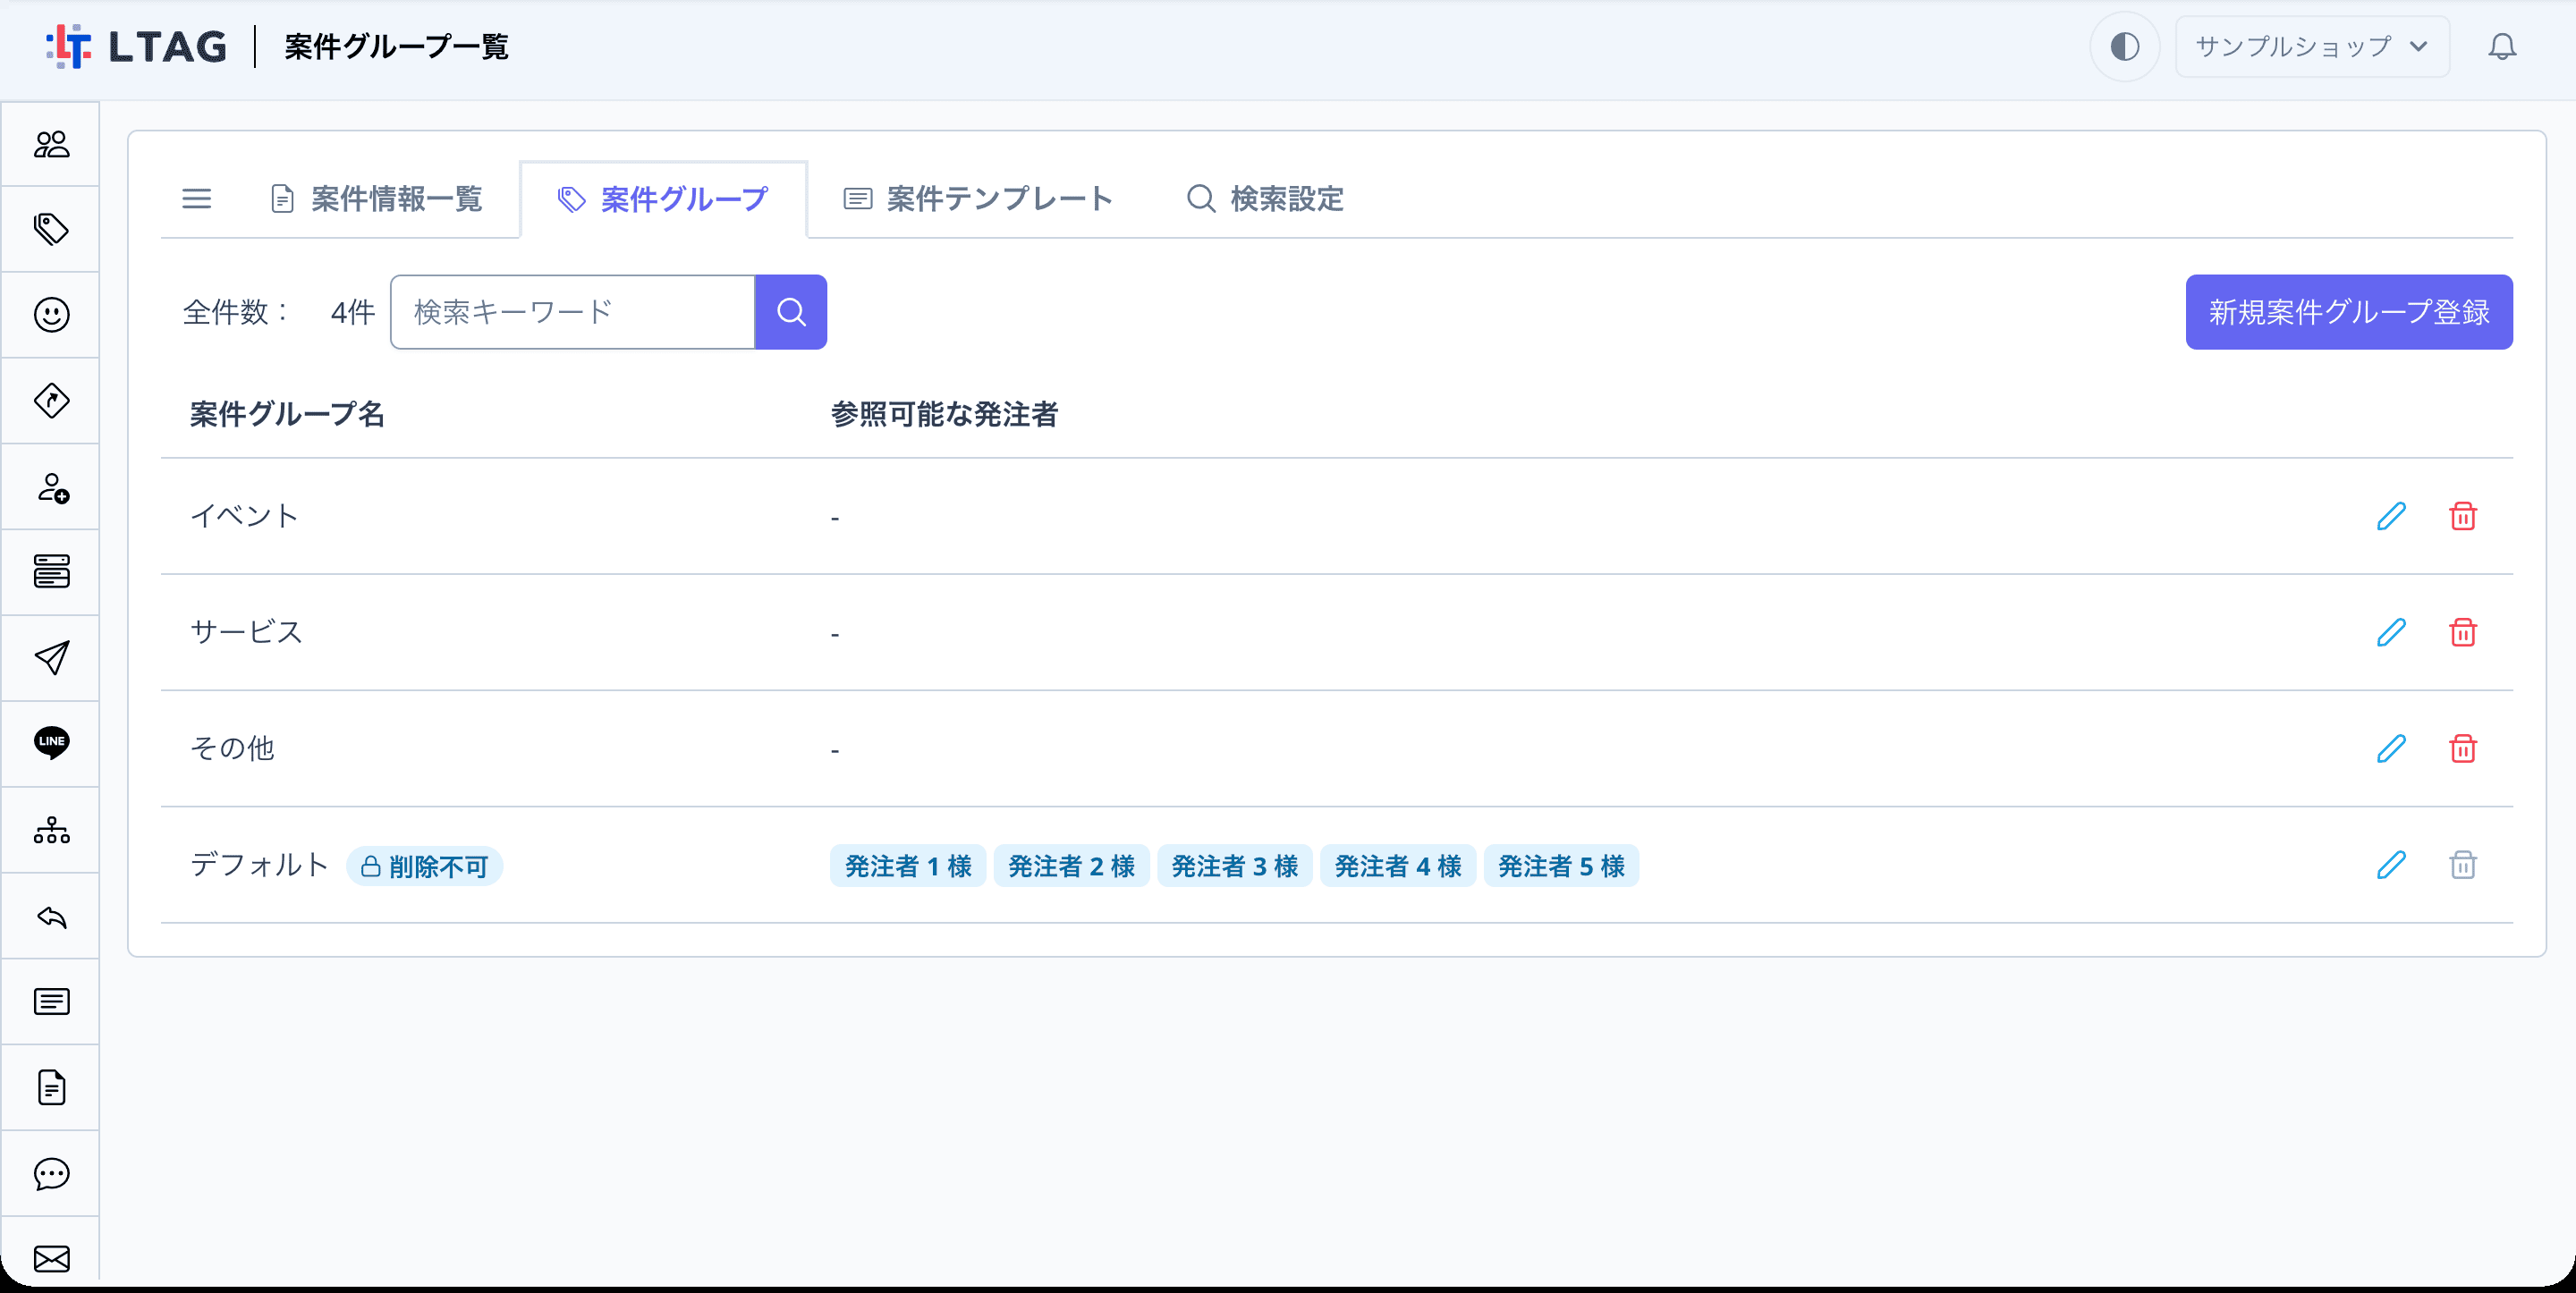
Task: Open the text lines panel sidebar icon
Action: click(x=51, y=1002)
